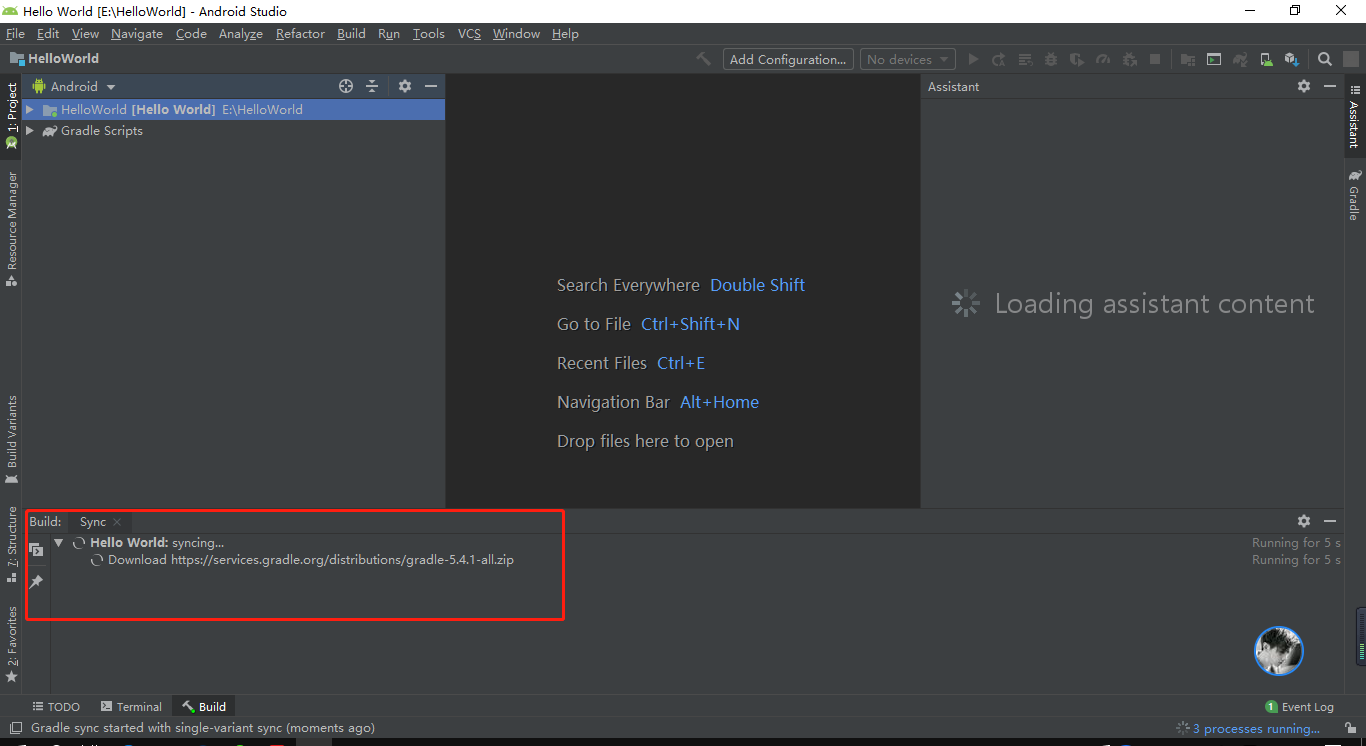Click the Run app play icon

coord(973,59)
